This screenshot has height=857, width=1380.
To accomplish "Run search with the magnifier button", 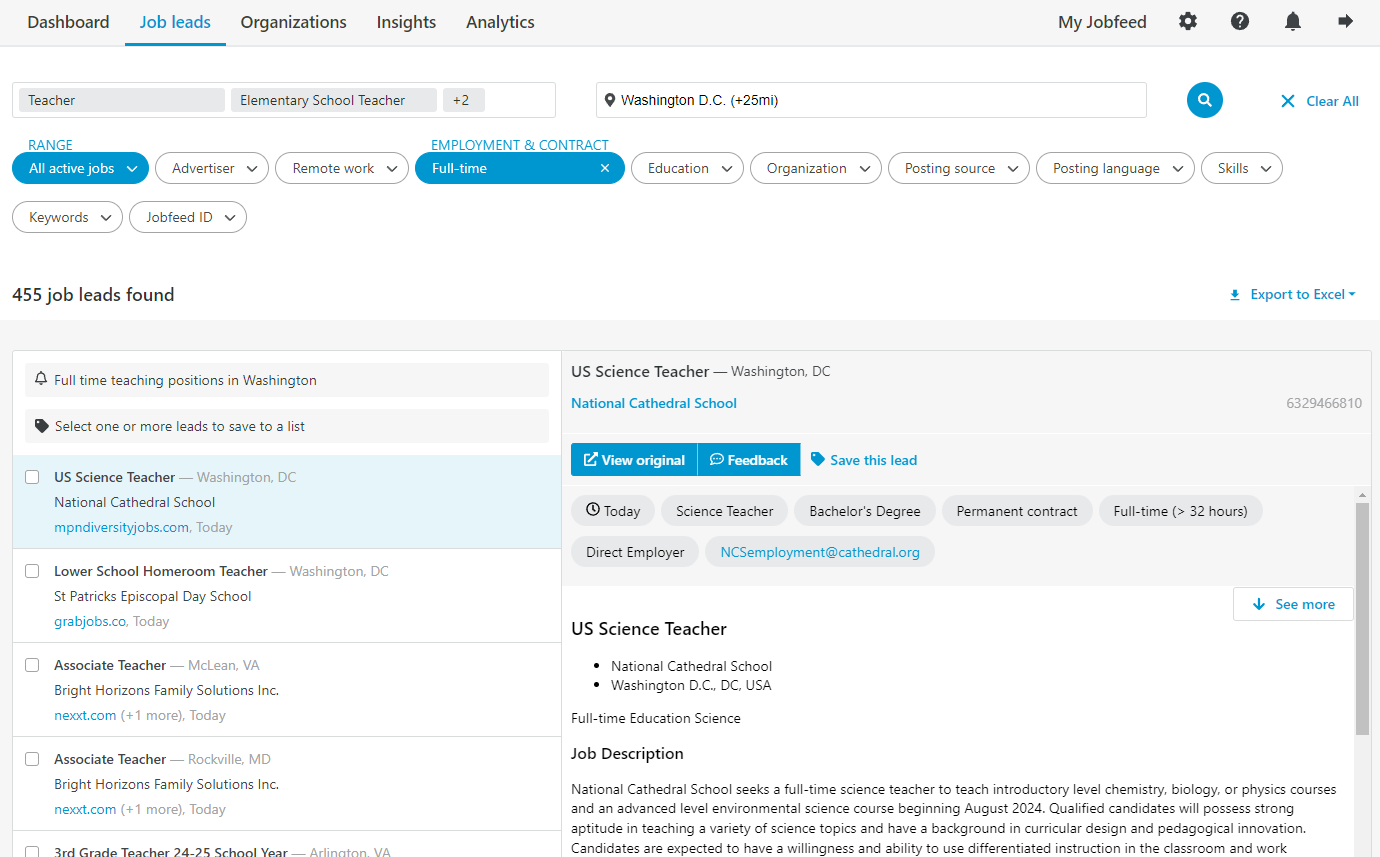I will click(1205, 100).
